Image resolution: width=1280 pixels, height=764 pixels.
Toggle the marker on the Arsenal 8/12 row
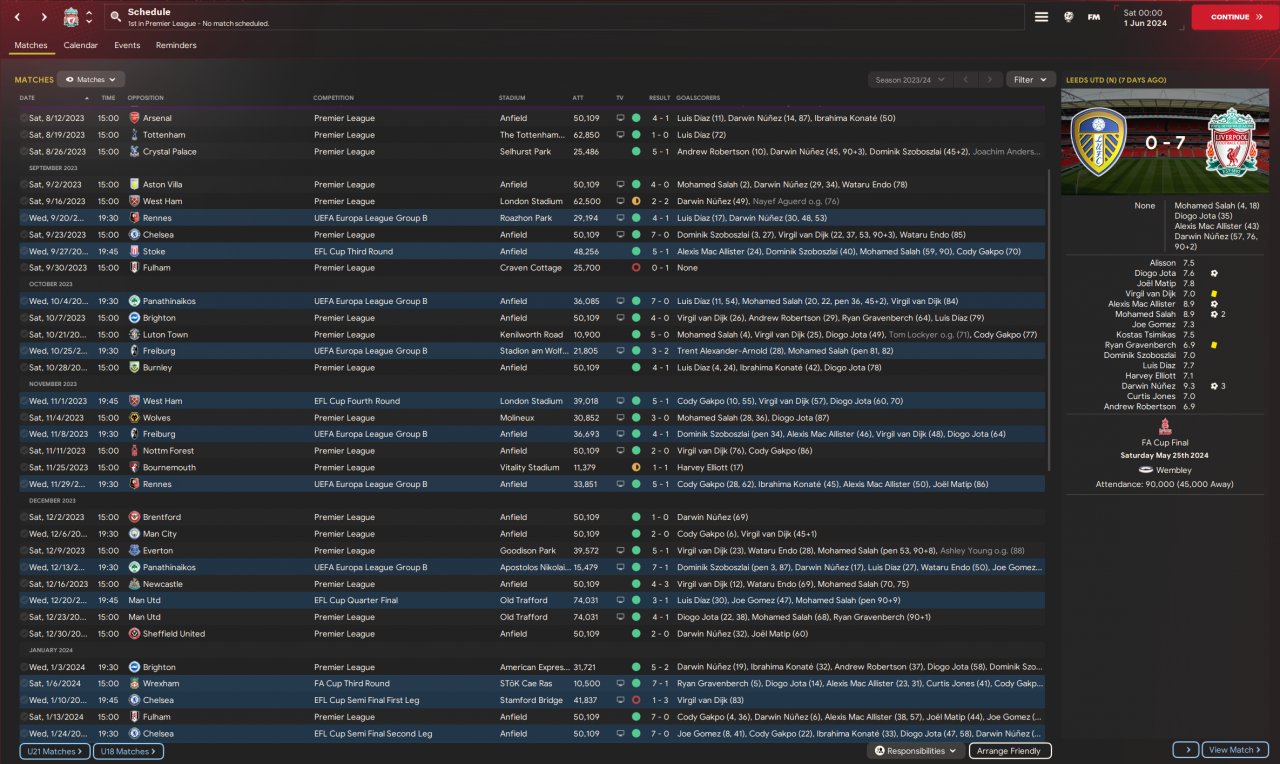coord(24,118)
